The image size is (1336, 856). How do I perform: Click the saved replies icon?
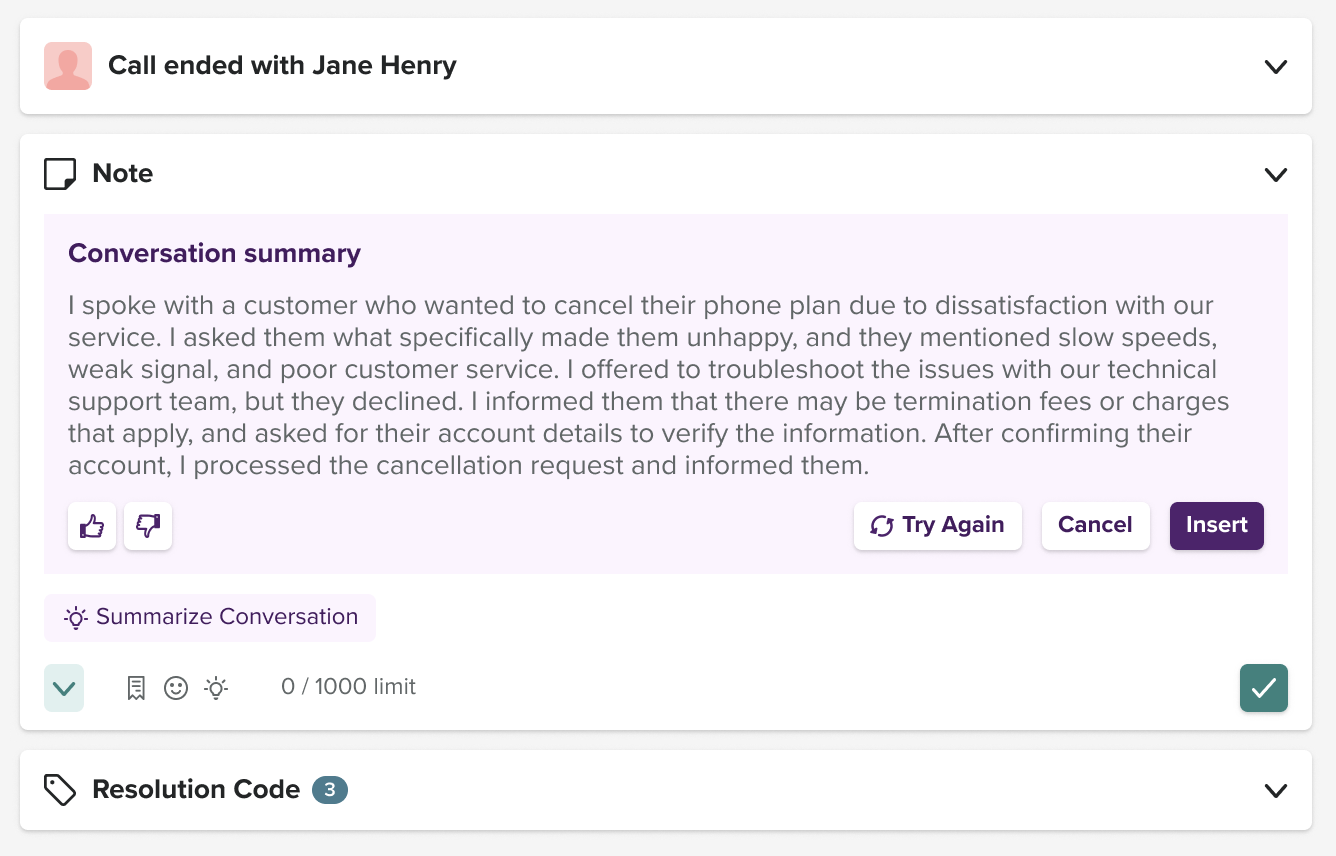[x=136, y=688]
